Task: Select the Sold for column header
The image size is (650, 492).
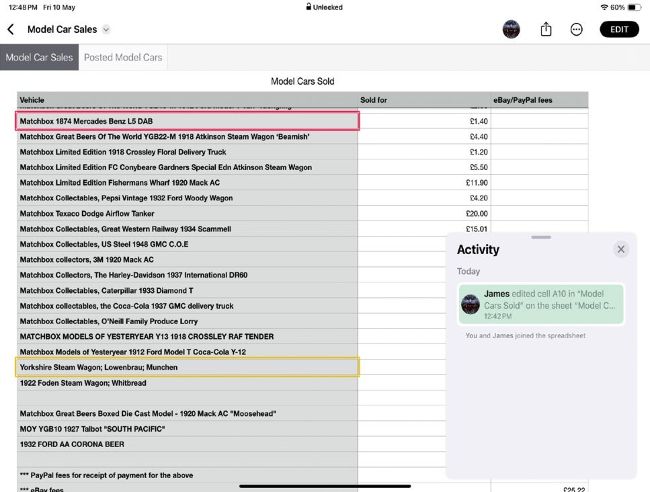Action: [424, 100]
